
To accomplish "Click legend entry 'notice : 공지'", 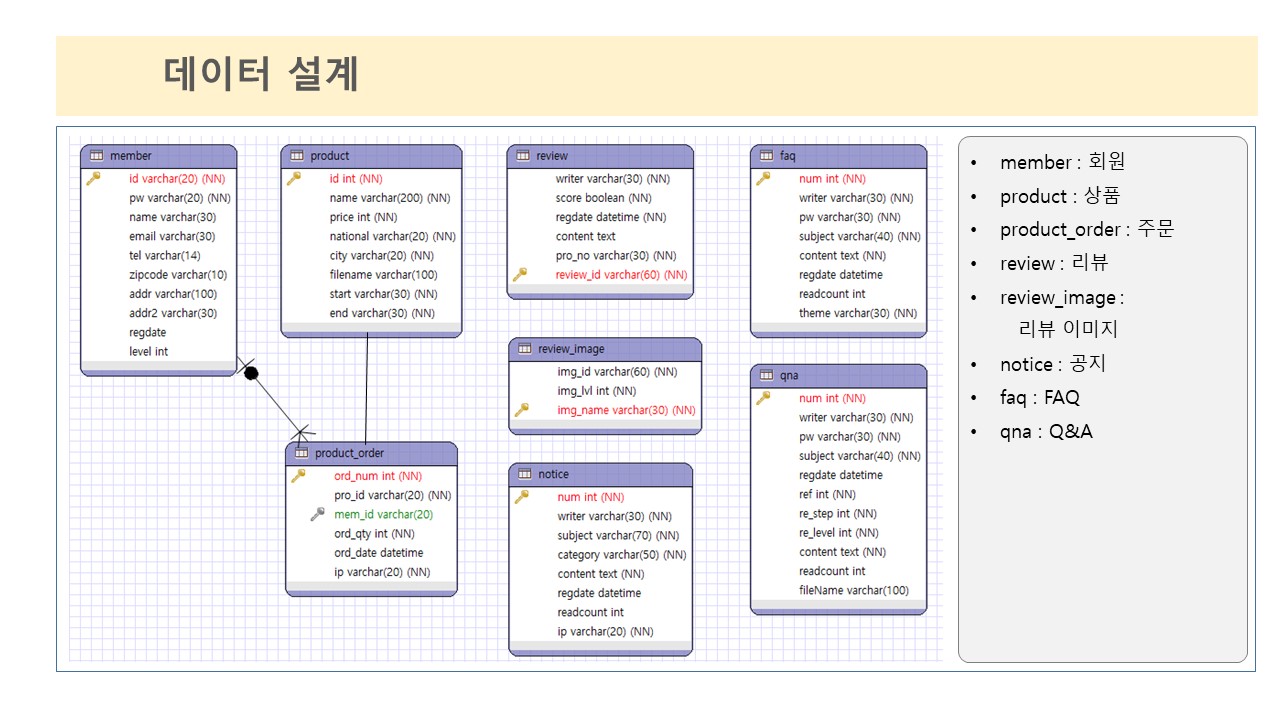I will (1053, 365).
